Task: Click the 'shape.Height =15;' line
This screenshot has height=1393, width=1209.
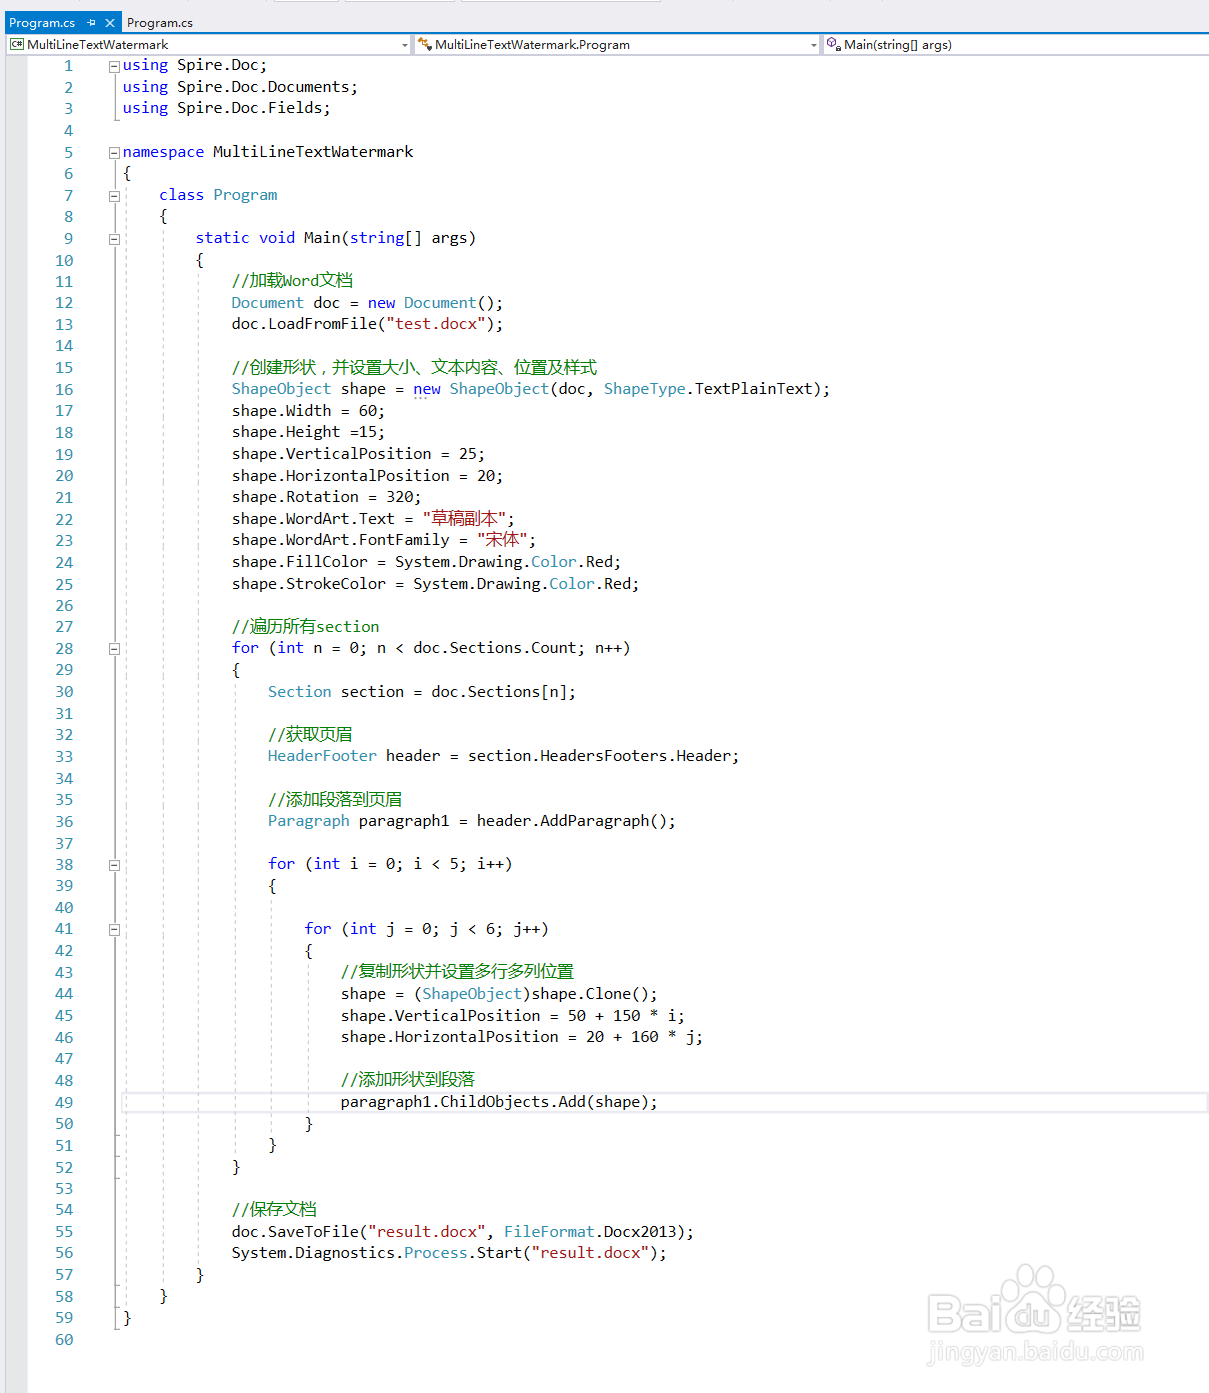Action: (308, 432)
